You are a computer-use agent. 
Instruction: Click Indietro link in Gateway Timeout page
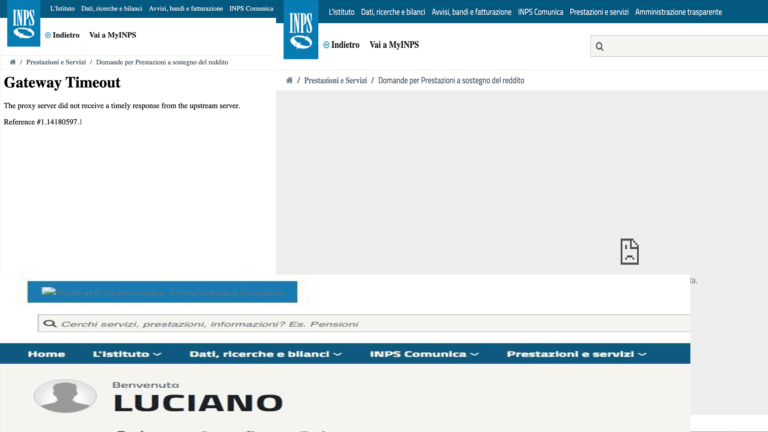coord(66,35)
